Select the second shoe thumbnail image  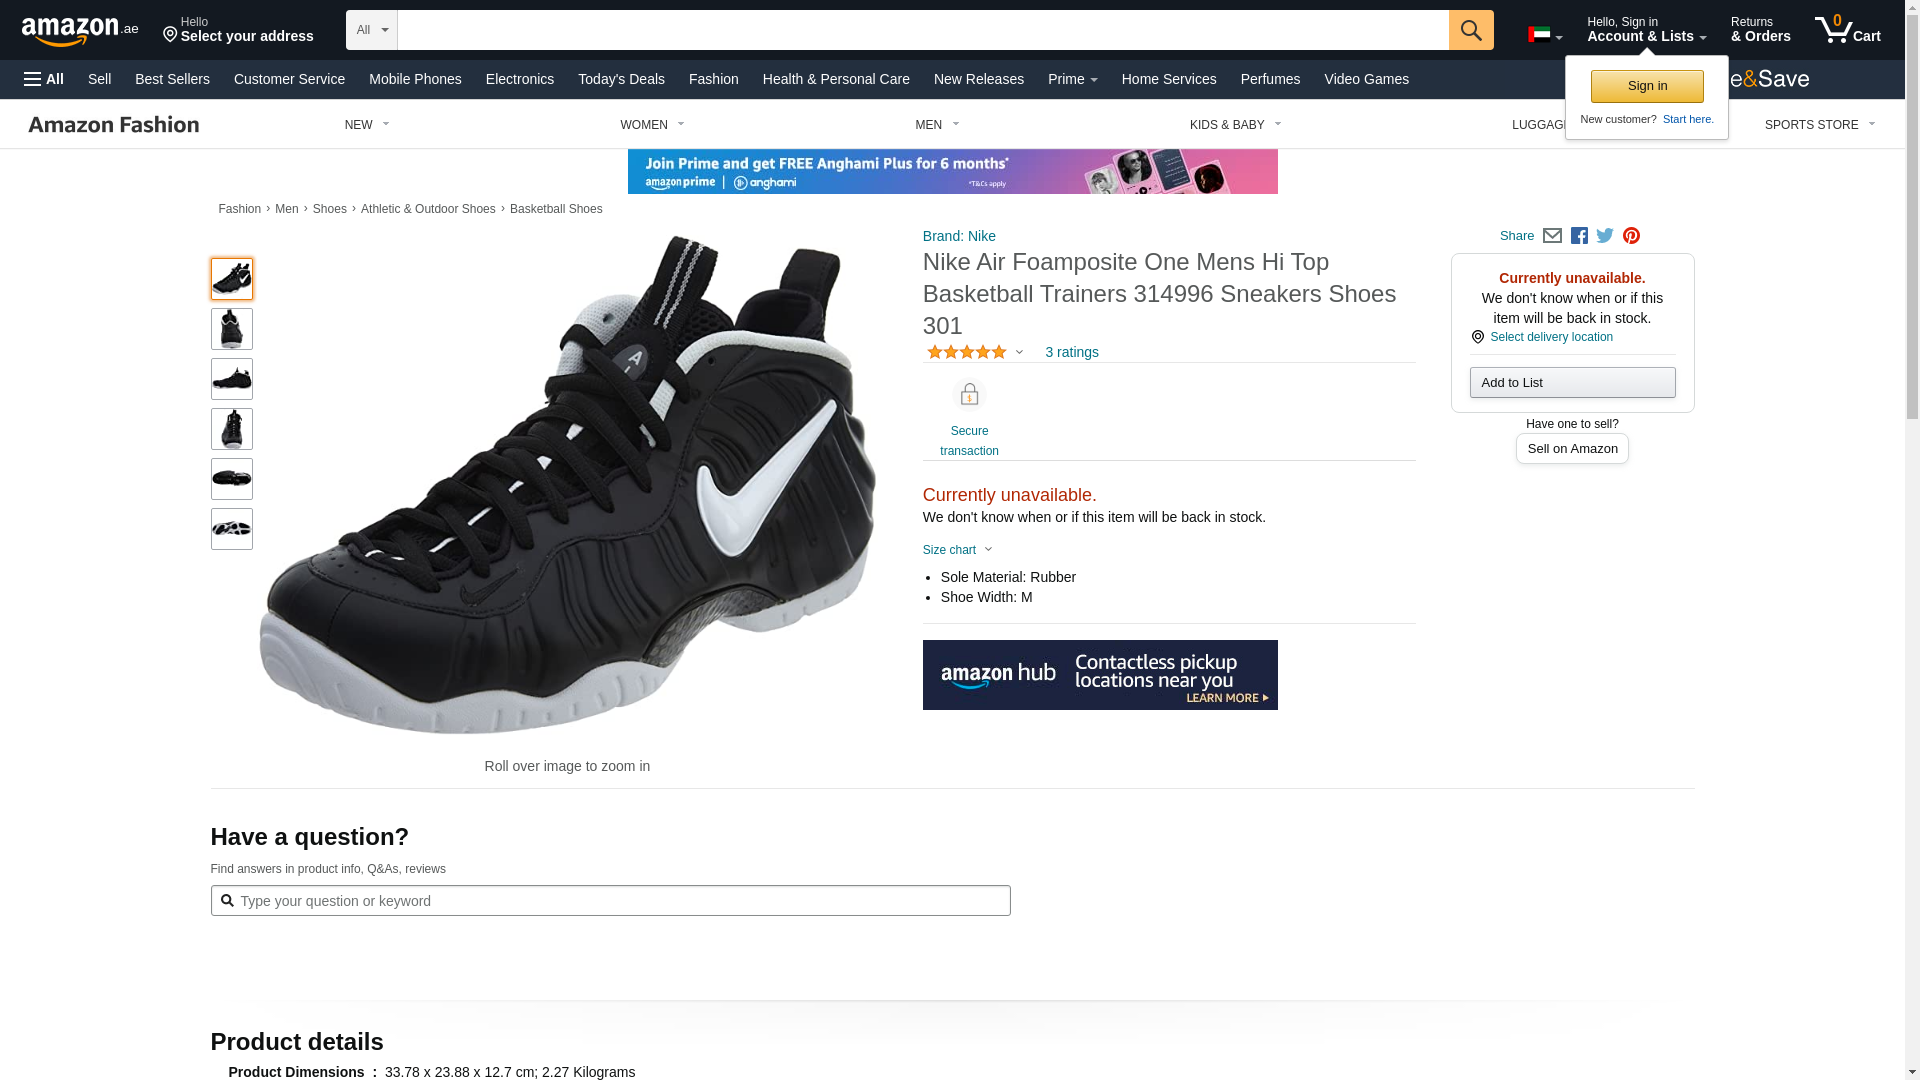[x=232, y=329]
